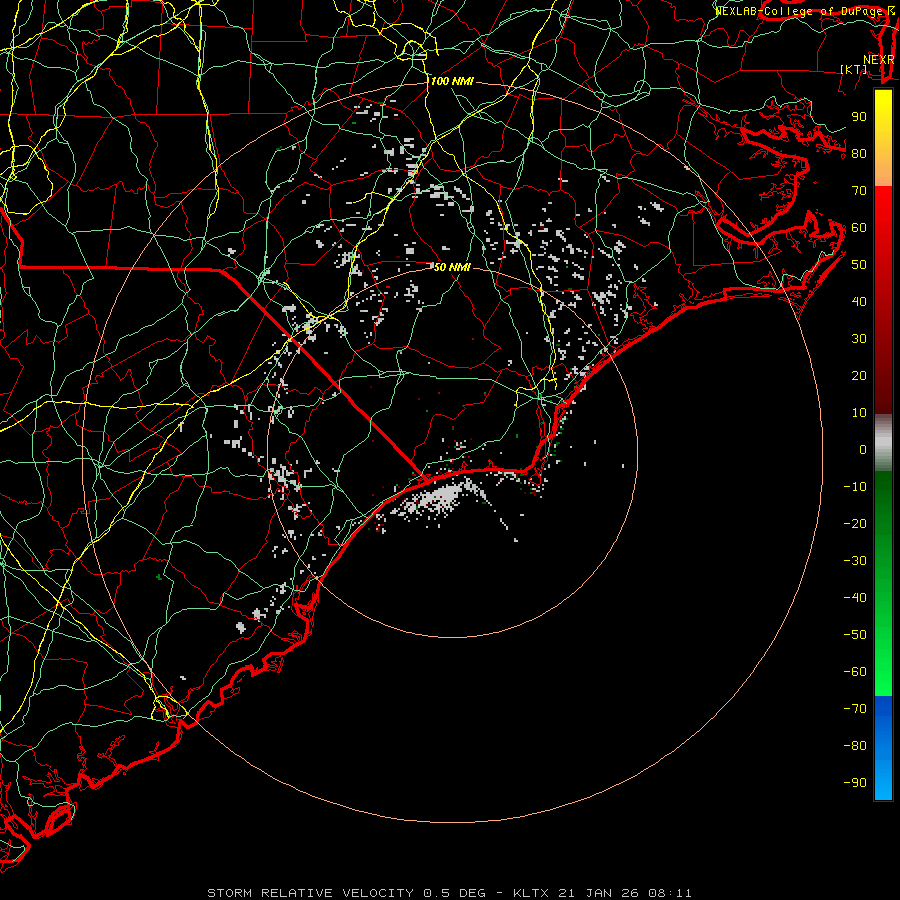Select the -40 value on the velocity scale

click(x=855, y=598)
